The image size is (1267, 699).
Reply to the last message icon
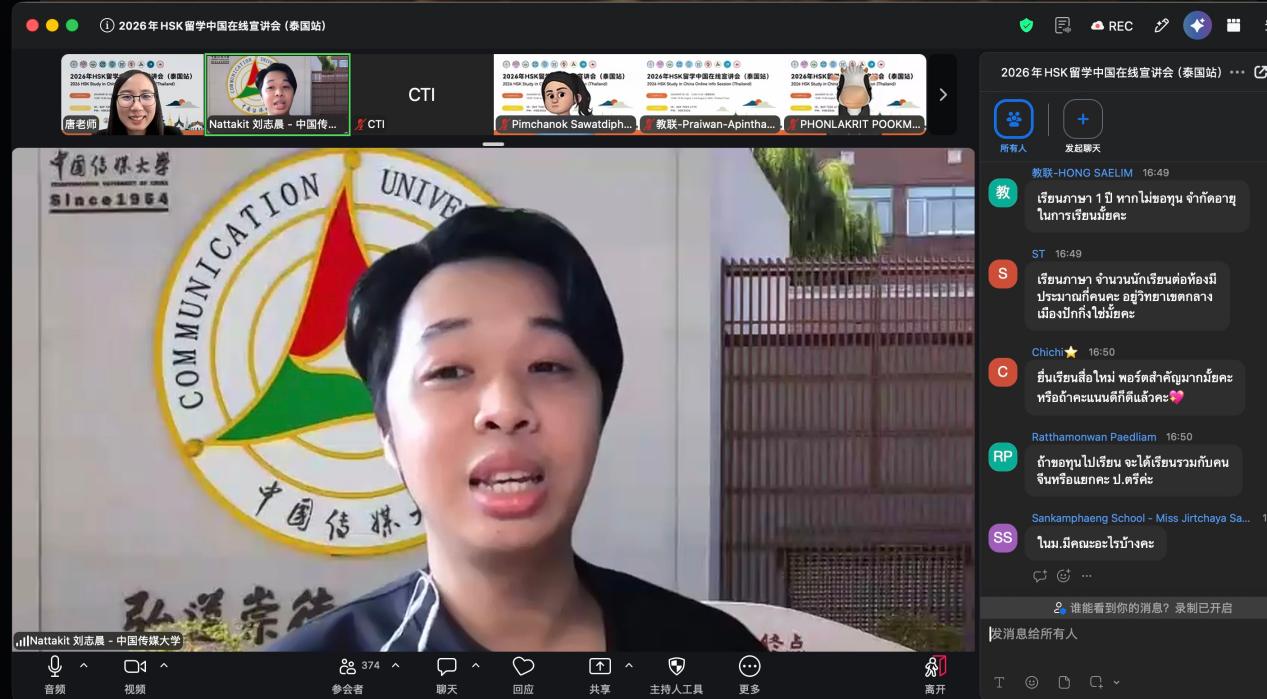tap(1039, 576)
